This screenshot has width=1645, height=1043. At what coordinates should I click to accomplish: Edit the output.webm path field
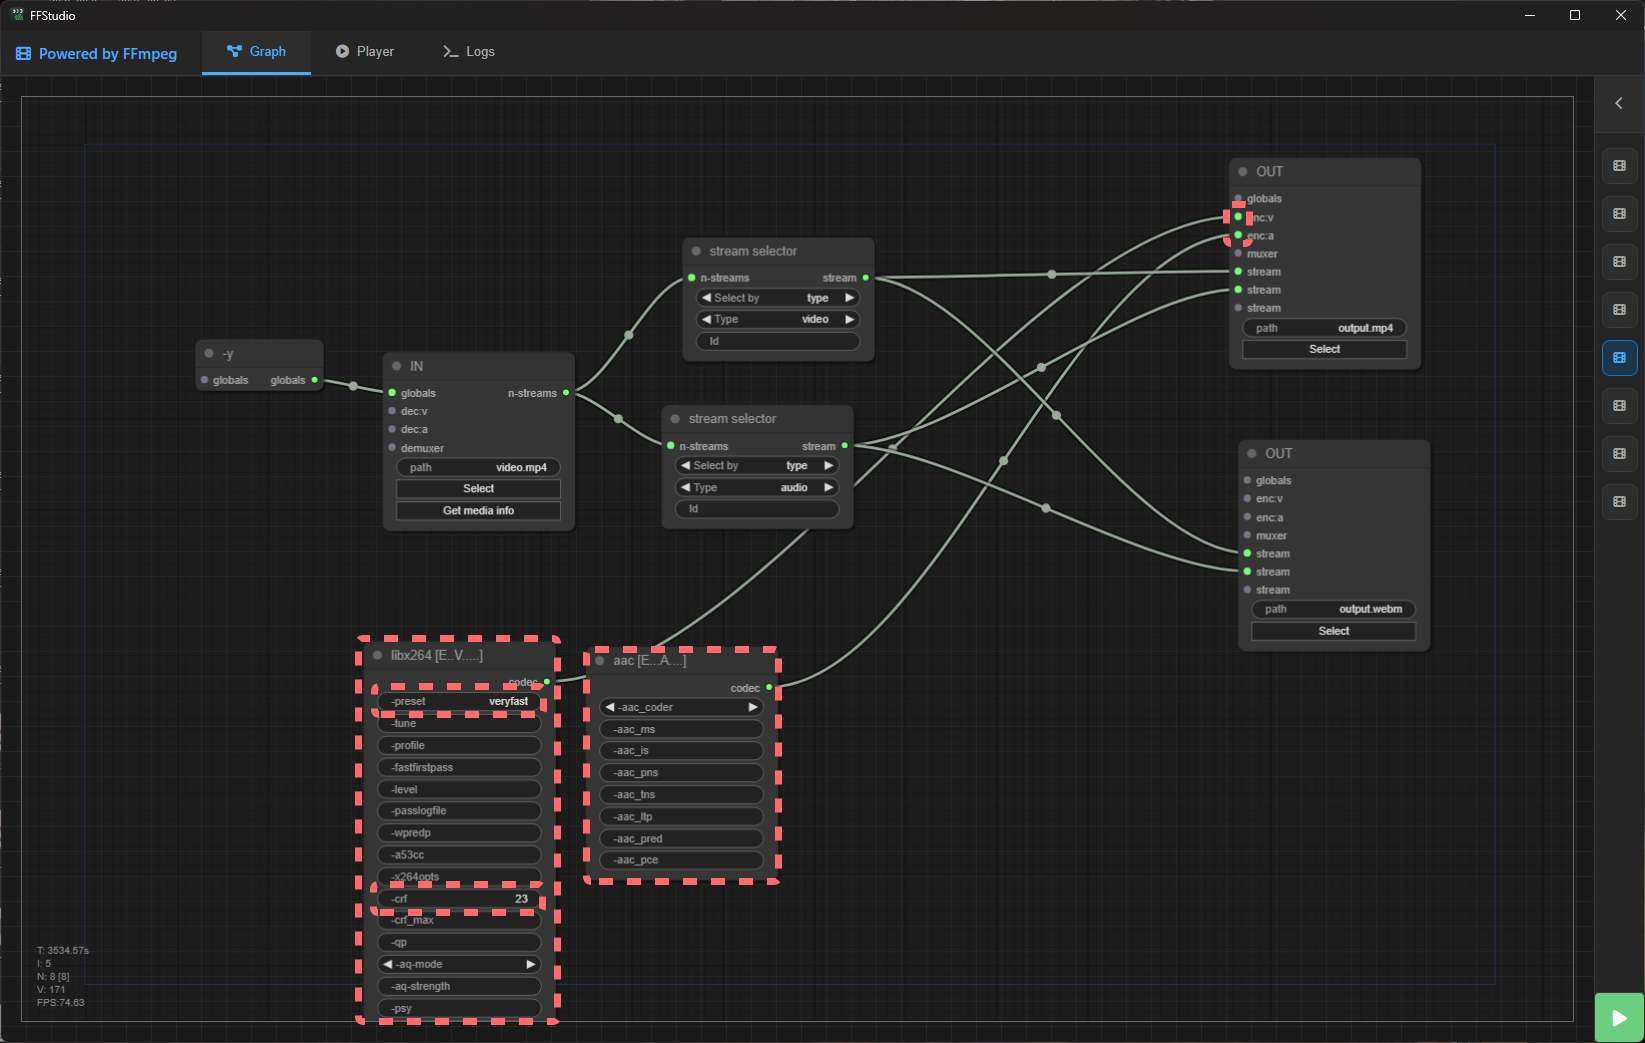pos(1333,609)
